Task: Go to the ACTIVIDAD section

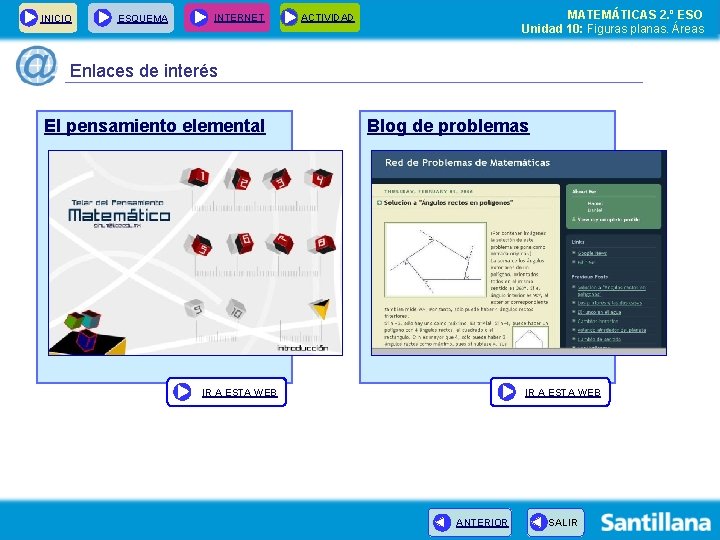Action: (327, 18)
